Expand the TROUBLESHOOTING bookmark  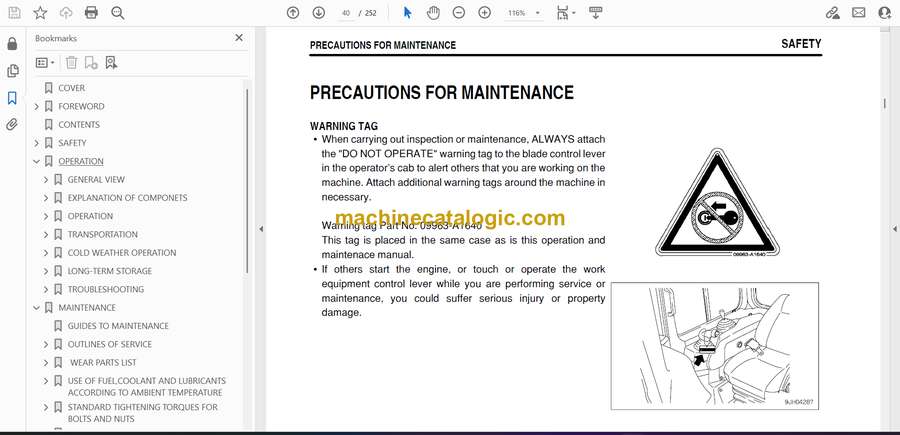[x=46, y=290]
